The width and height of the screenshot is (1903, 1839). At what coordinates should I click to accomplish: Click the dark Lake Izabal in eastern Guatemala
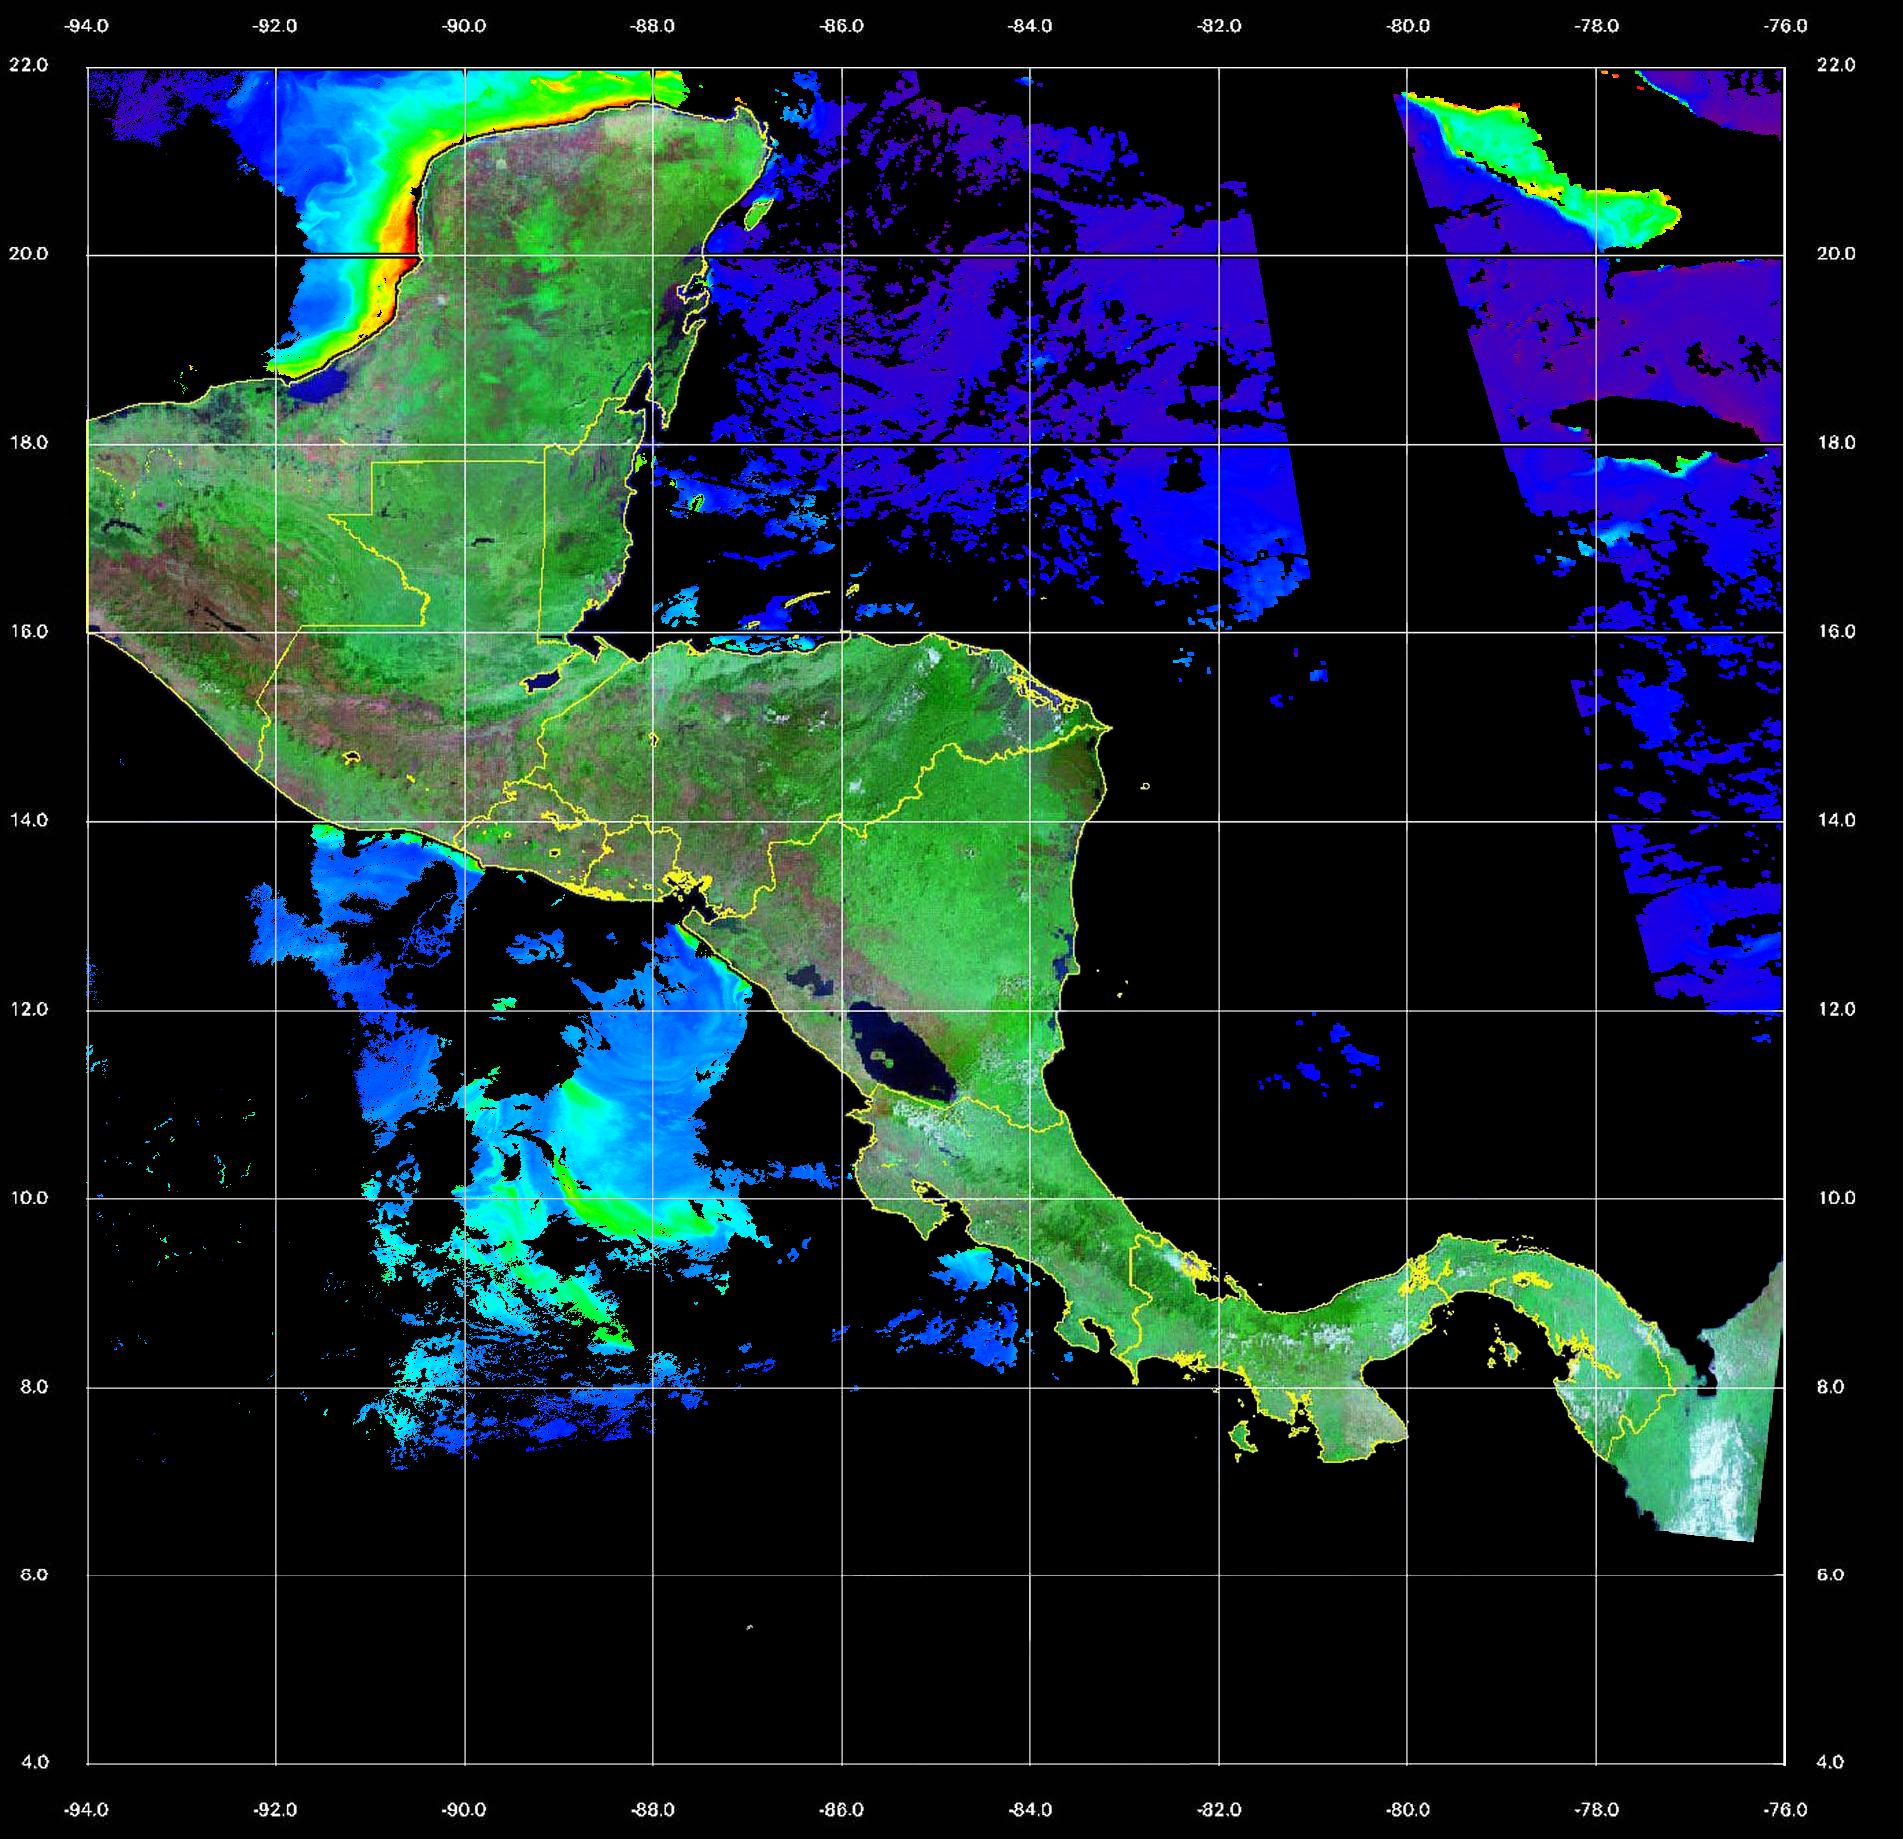point(543,681)
